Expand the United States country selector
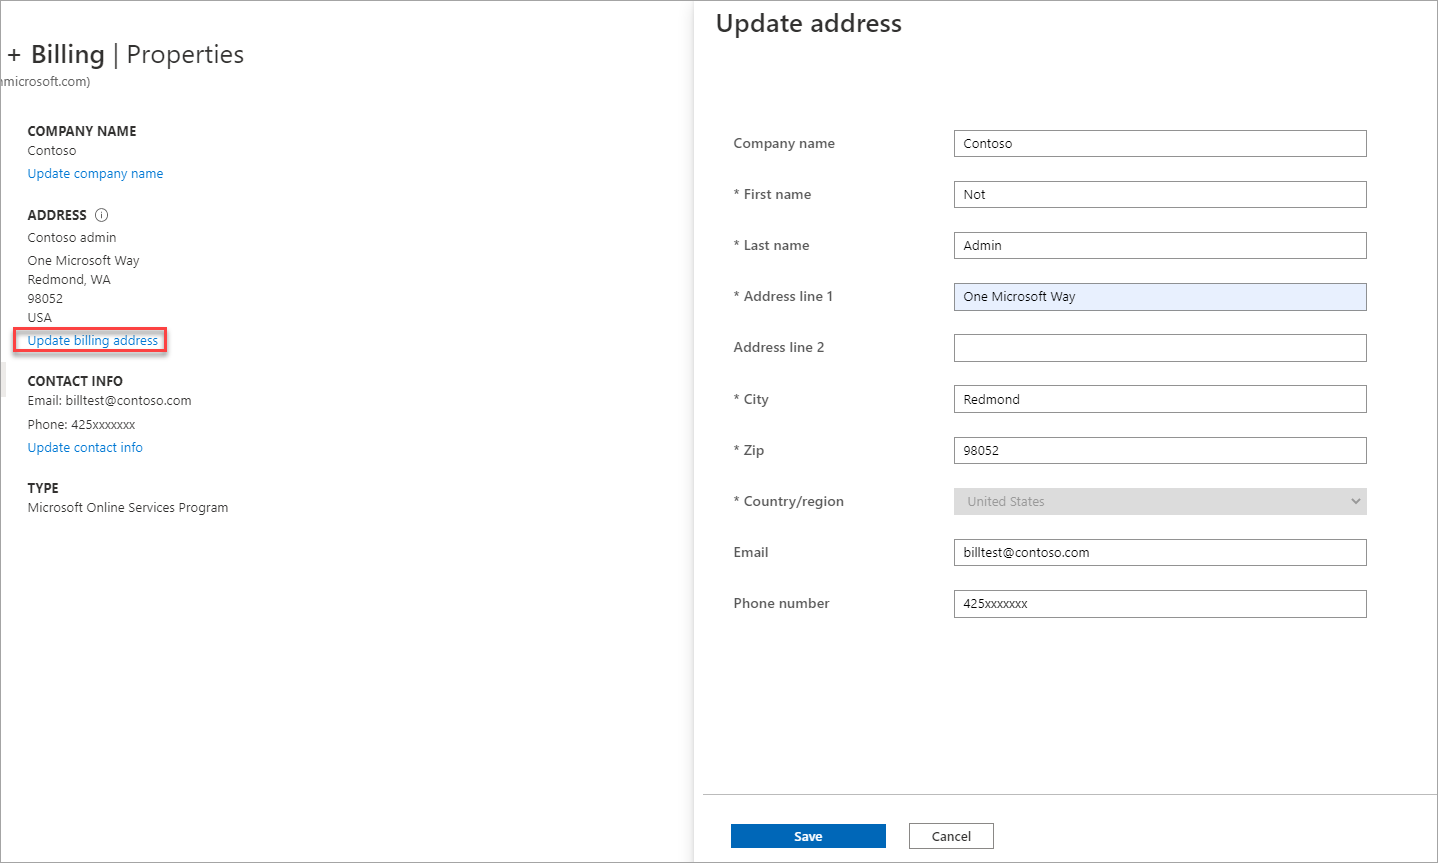This screenshot has height=863, width=1438. [1159, 501]
